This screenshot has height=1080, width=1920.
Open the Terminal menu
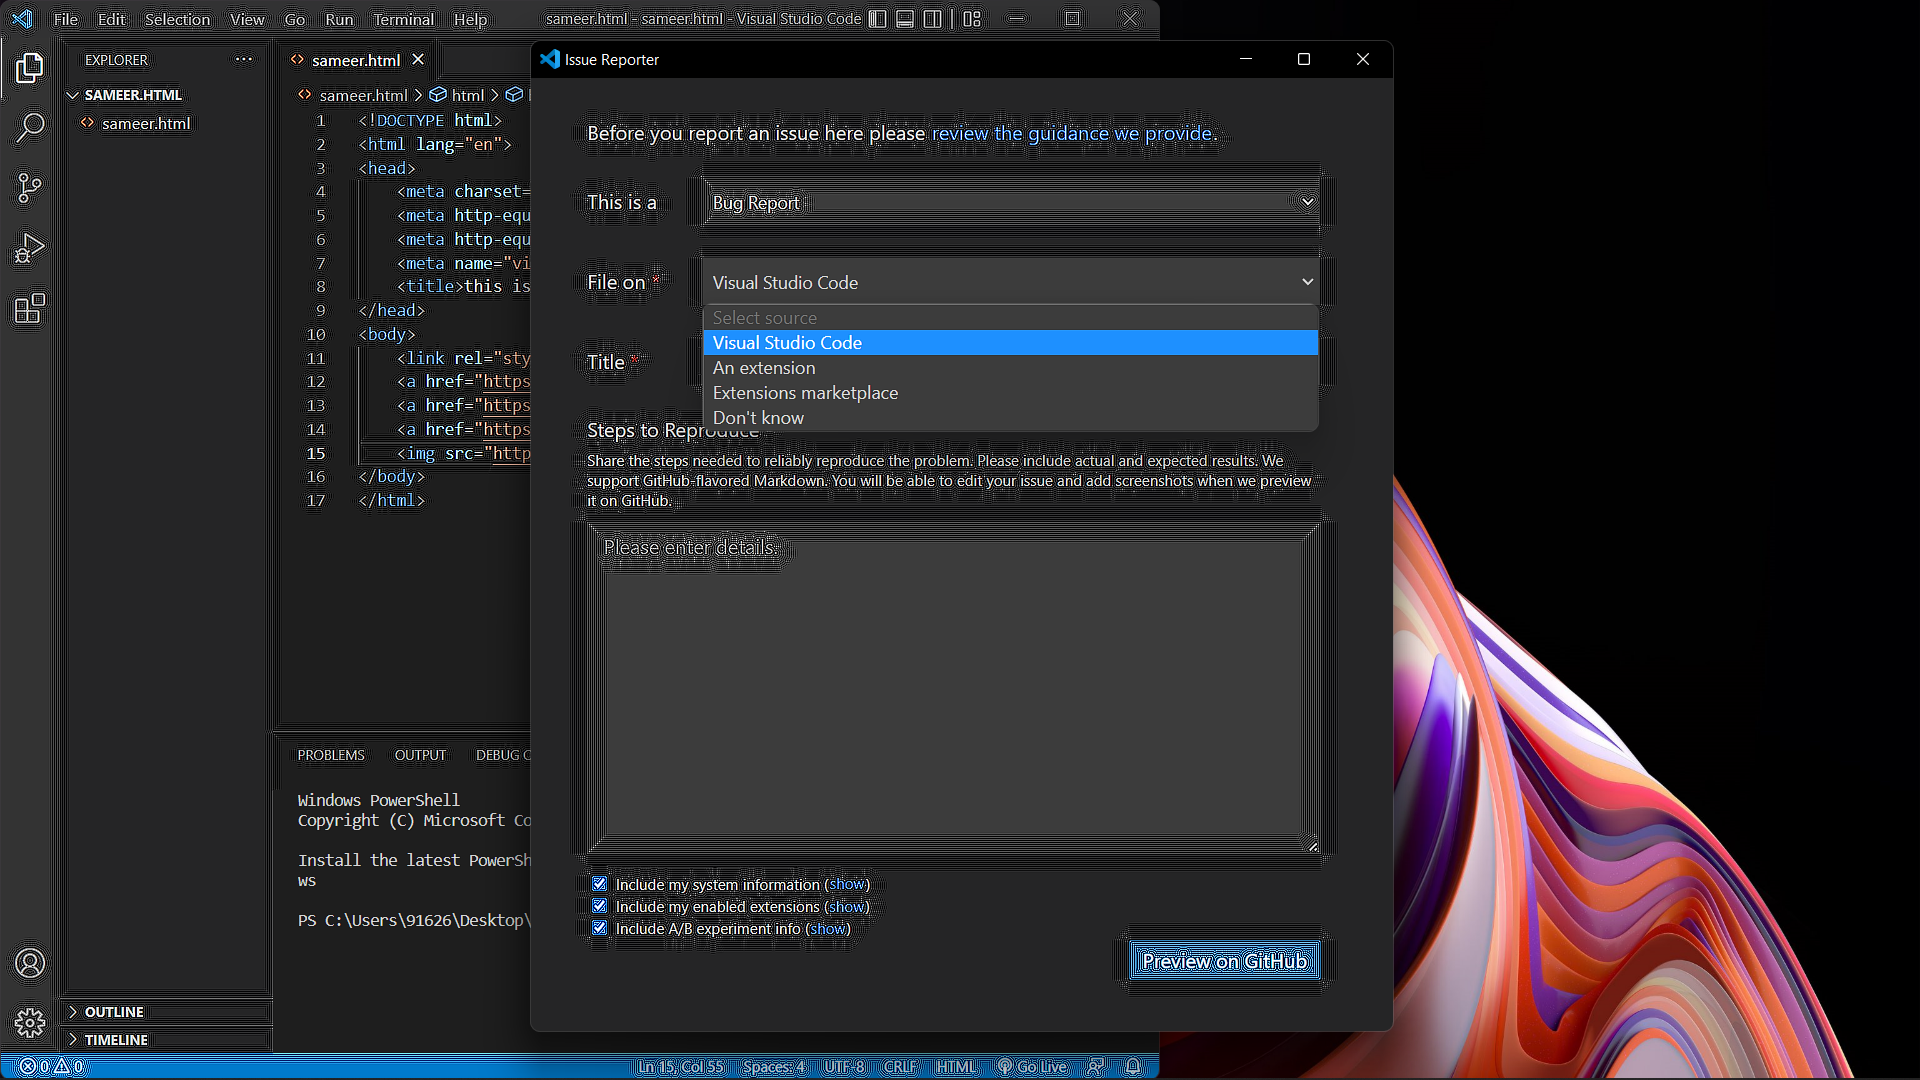click(x=402, y=19)
